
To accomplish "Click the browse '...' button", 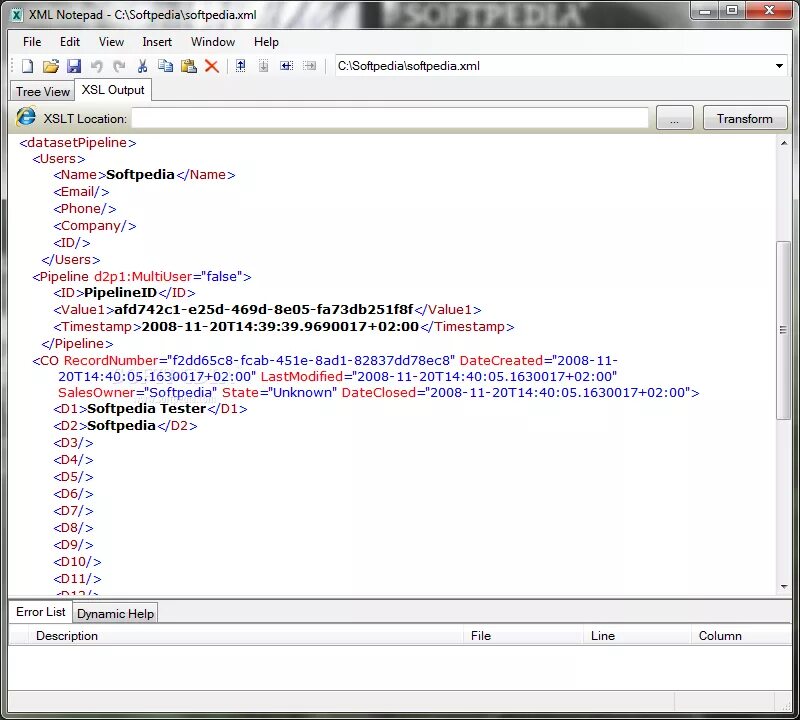I will [x=674, y=118].
